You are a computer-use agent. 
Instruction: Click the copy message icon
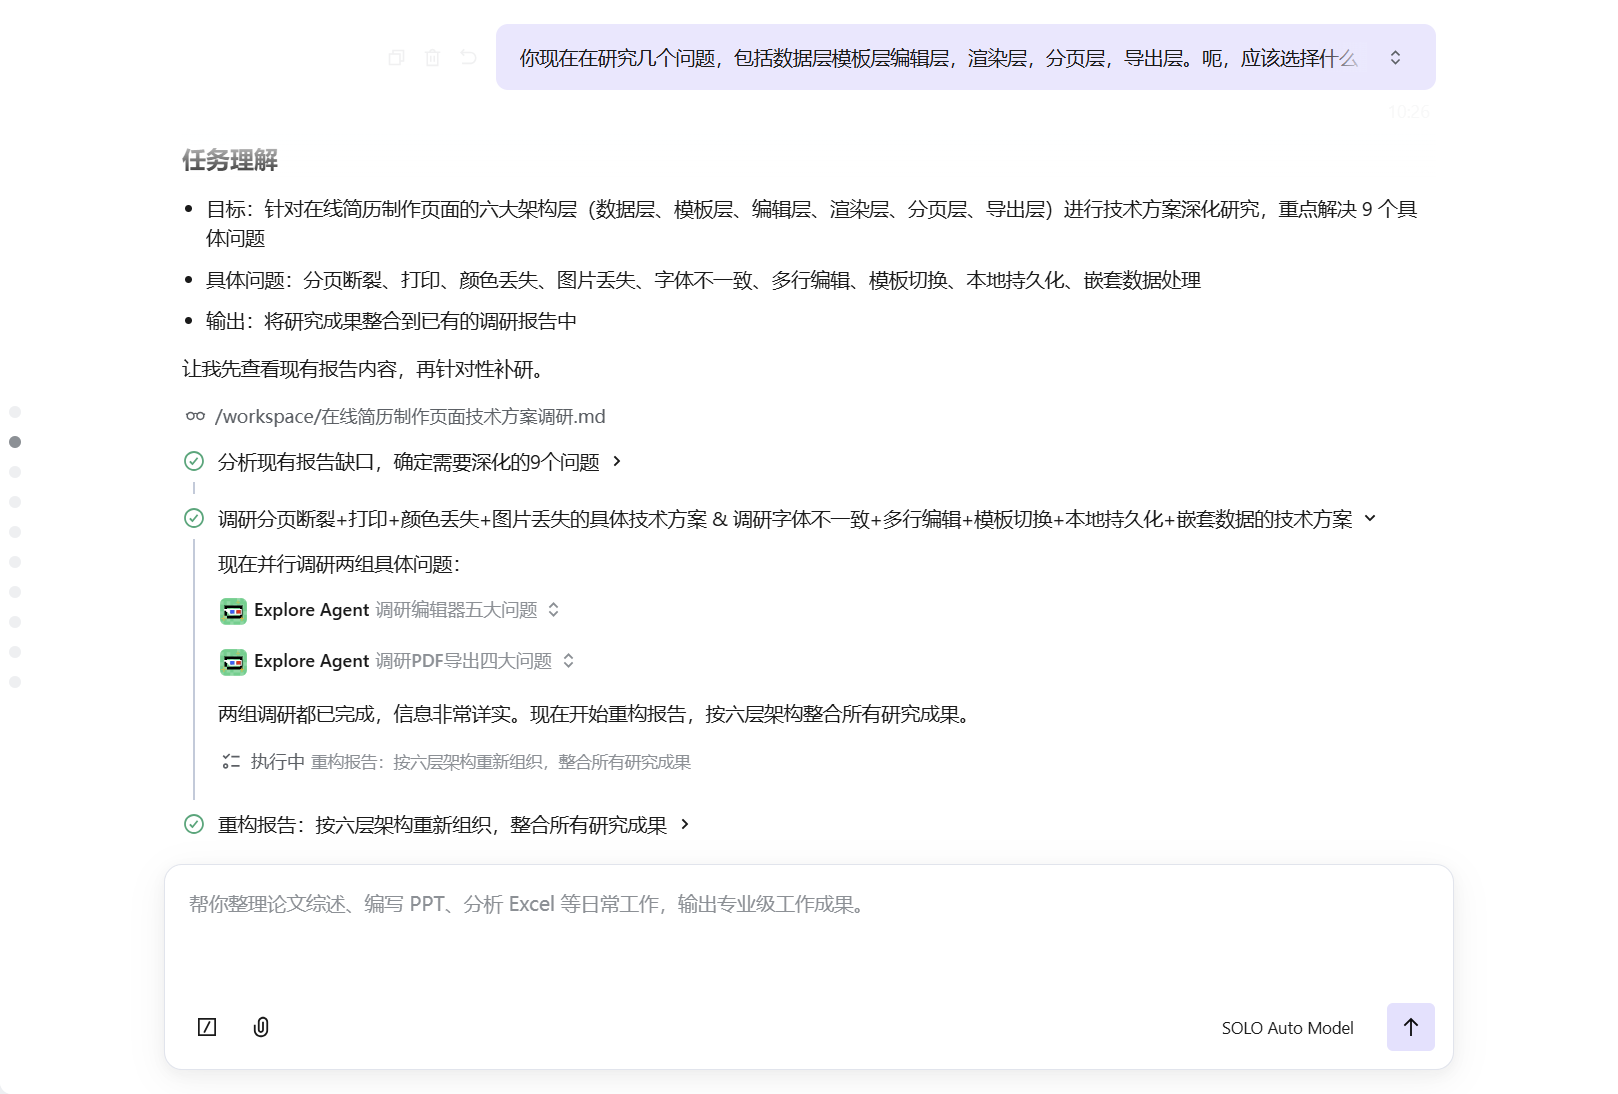[x=396, y=58]
